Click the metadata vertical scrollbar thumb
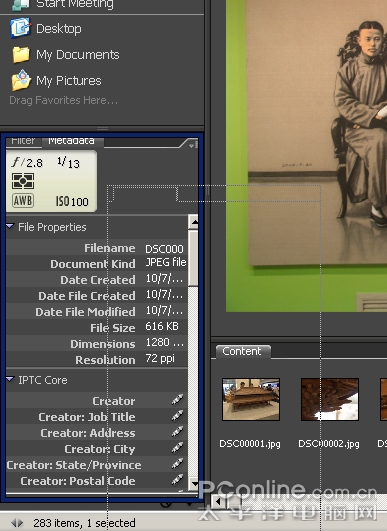The width and height of the screenshot is (387, 531). click(193, 258)
